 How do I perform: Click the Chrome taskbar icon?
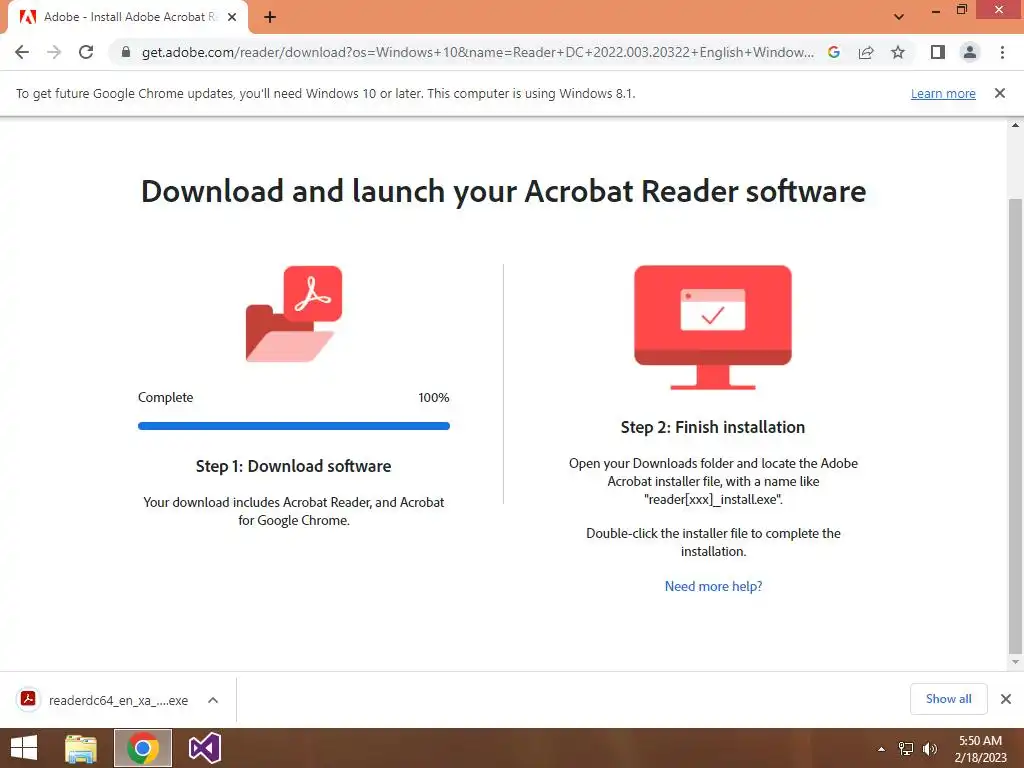coord(143,748)
